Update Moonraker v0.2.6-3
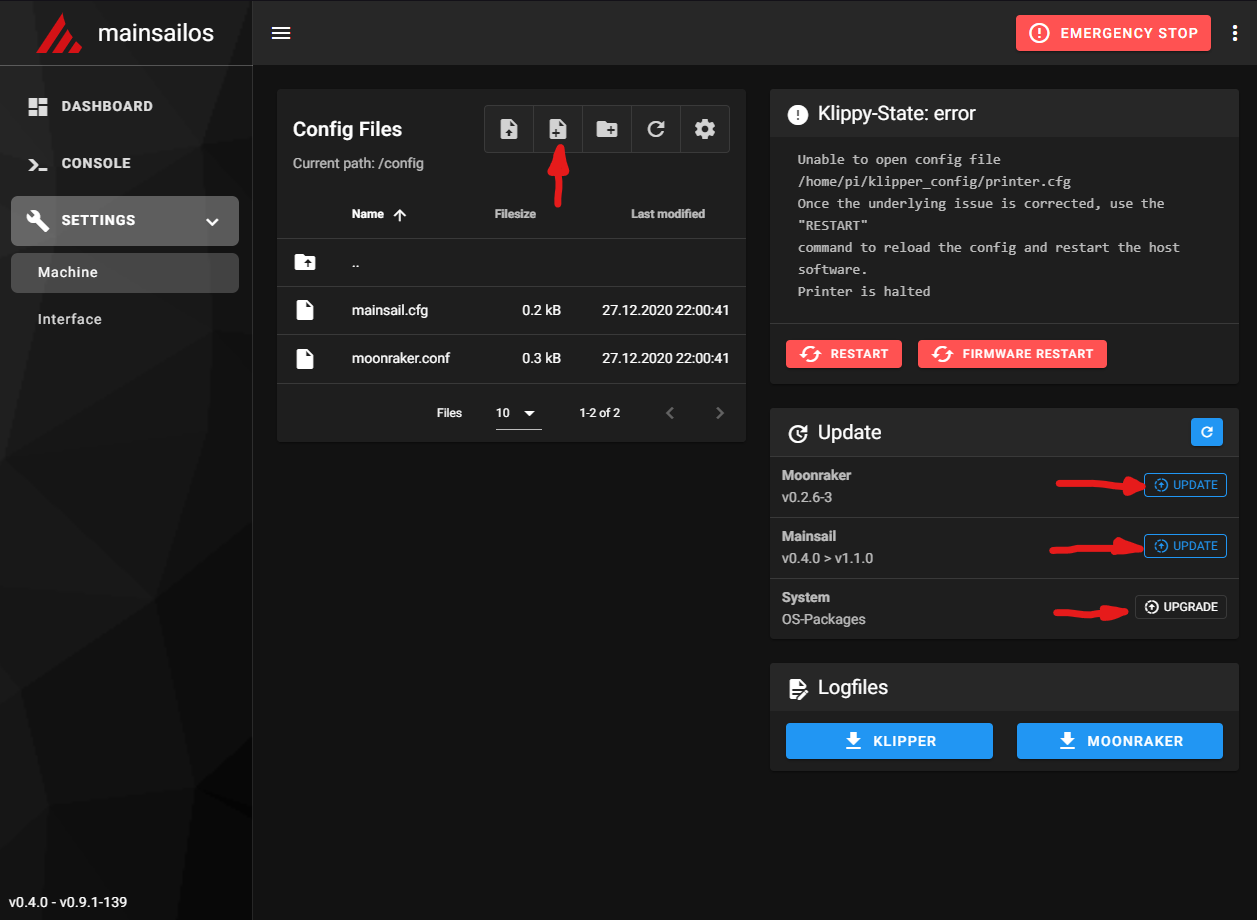 [1185, 485]
